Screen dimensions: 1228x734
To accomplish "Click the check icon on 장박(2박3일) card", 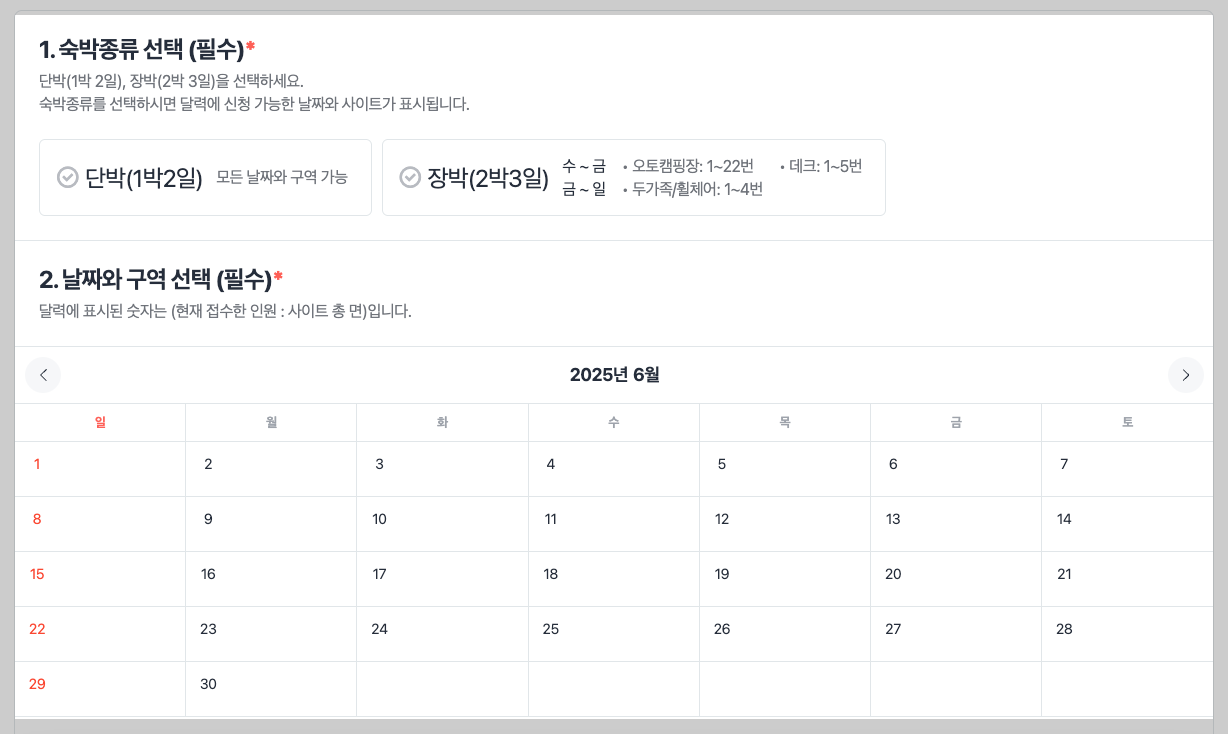I will 409,177.
